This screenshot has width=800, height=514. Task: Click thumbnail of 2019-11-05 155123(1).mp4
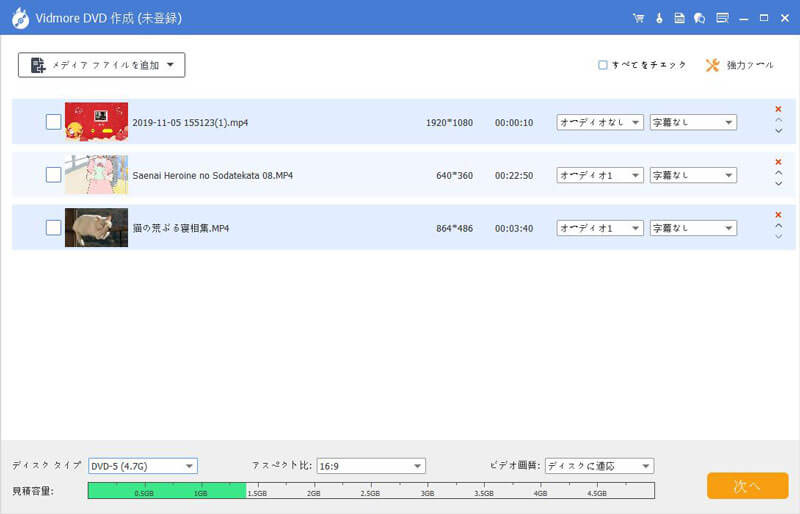[96, 121]
